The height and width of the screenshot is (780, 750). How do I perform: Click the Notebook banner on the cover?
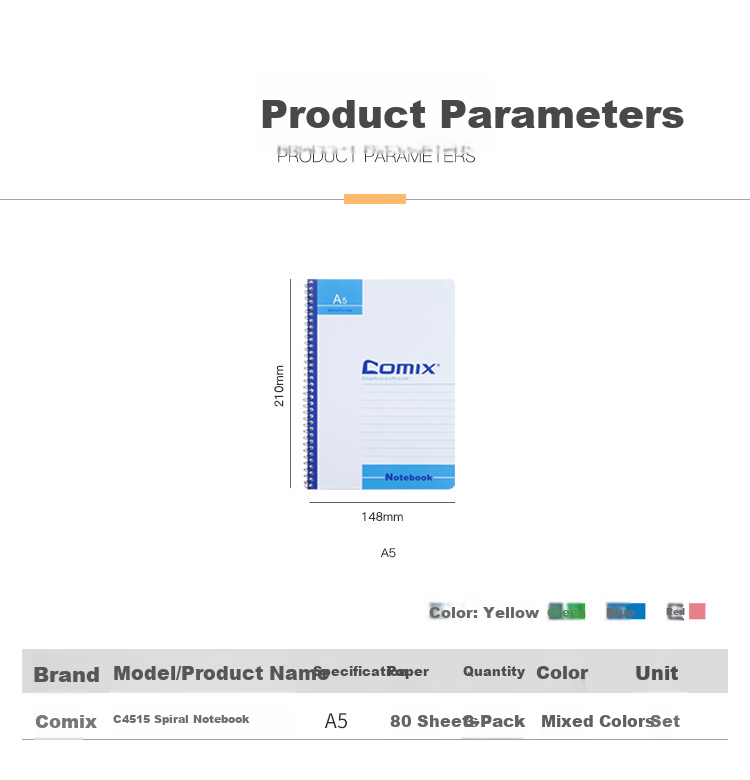pyautogui.click(x=408, y=477)
